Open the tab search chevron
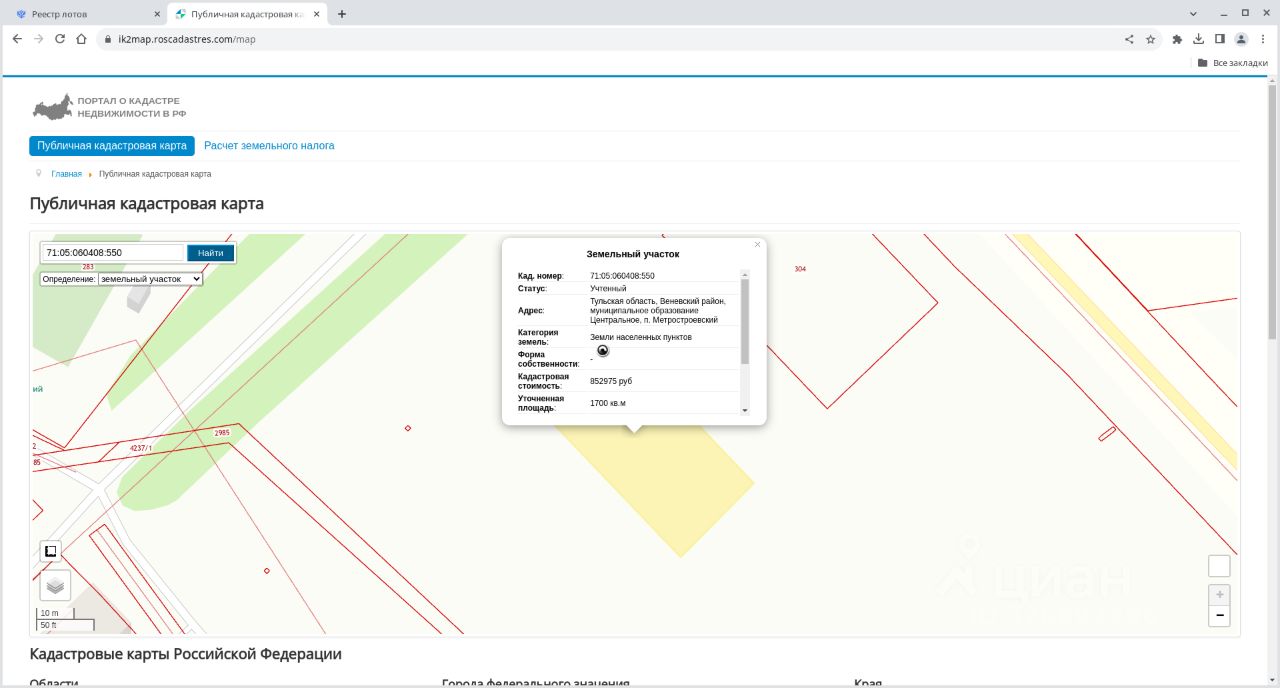The height and width of the screenshot is (688, 1280). [1194, 14]
